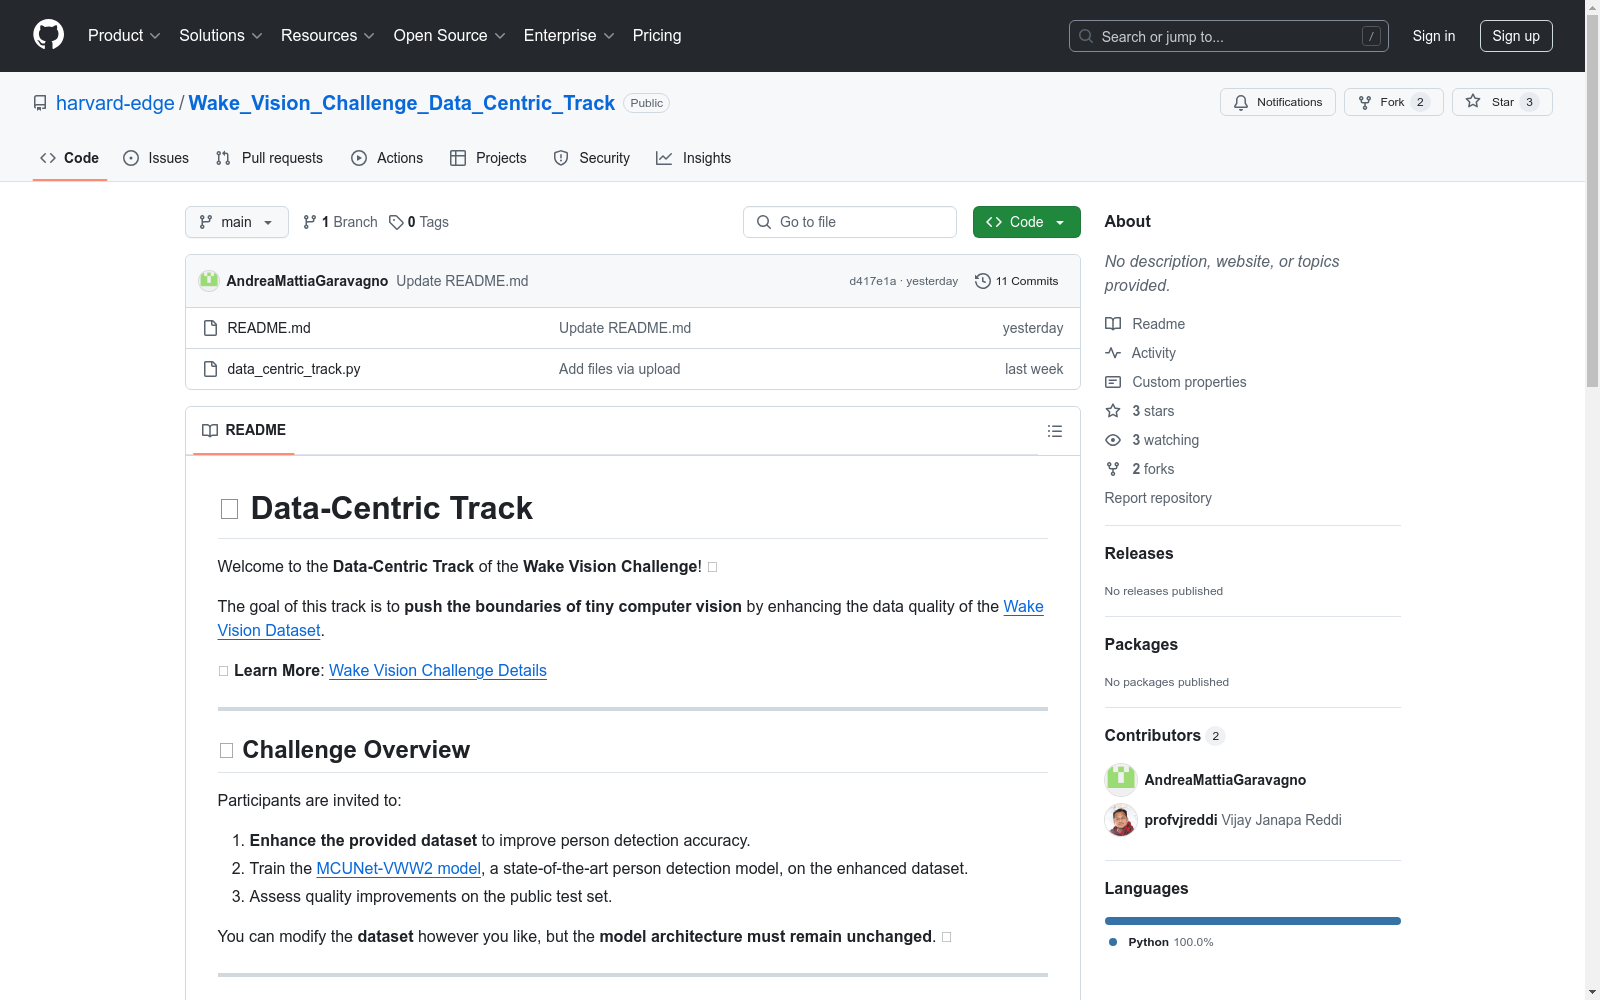The image size is (1600, 1000).
Task: Click the Issues tab circle icon
Action: click(x=131, y=158)
